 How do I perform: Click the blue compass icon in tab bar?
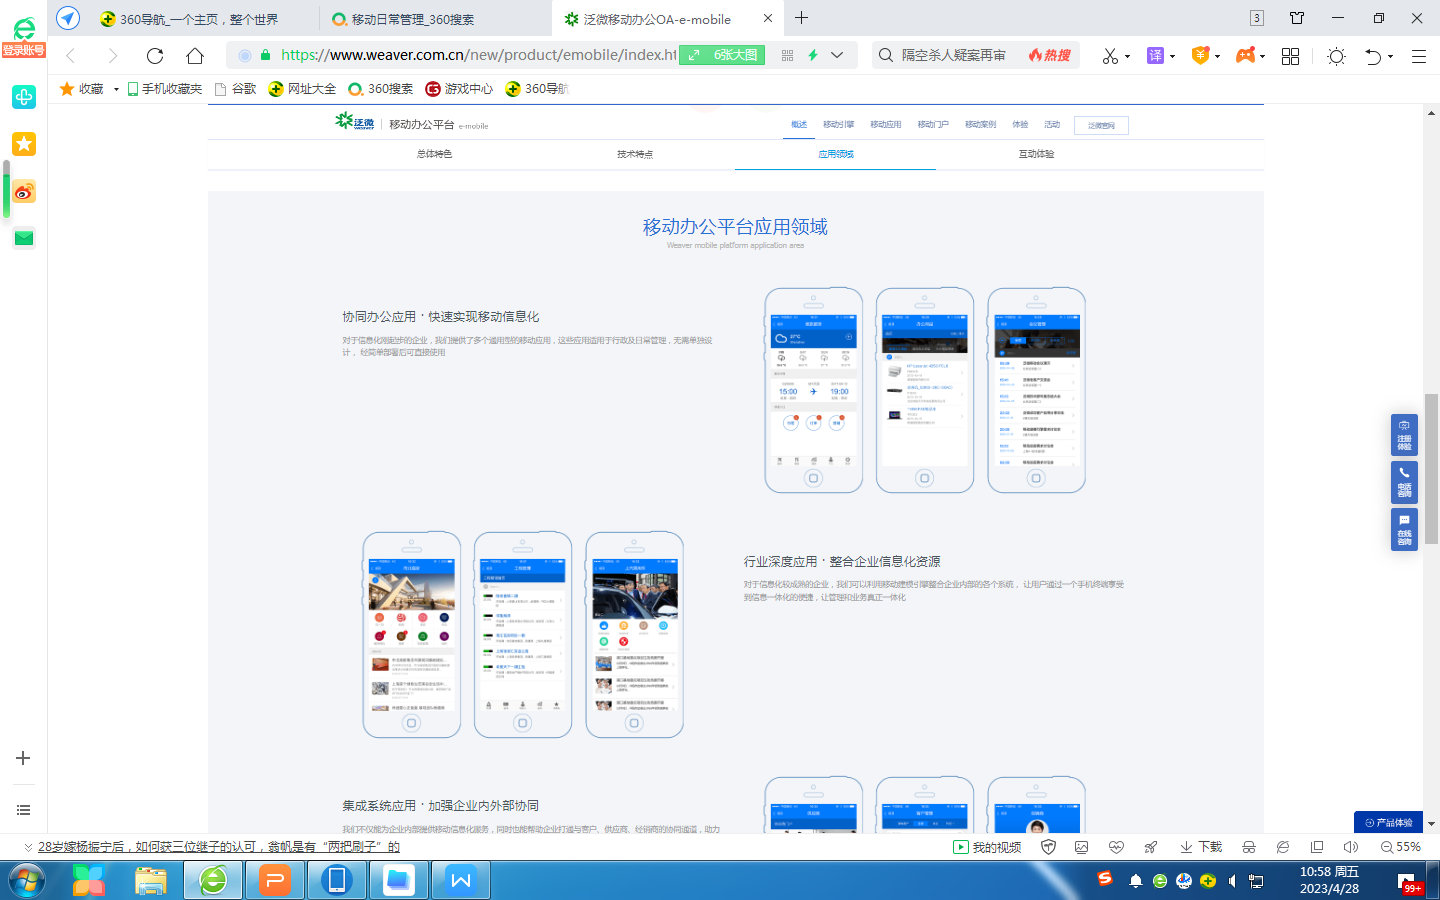68,18
